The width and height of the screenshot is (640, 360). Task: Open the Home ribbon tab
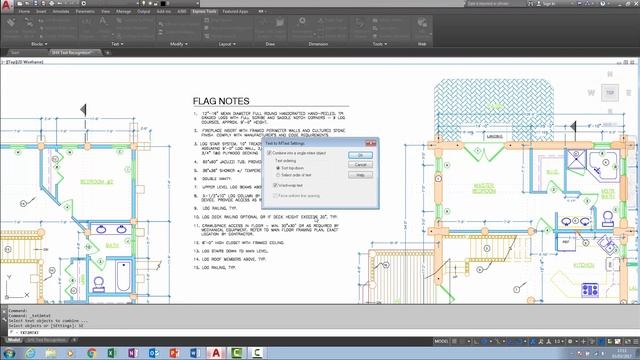tap(24, 11)
